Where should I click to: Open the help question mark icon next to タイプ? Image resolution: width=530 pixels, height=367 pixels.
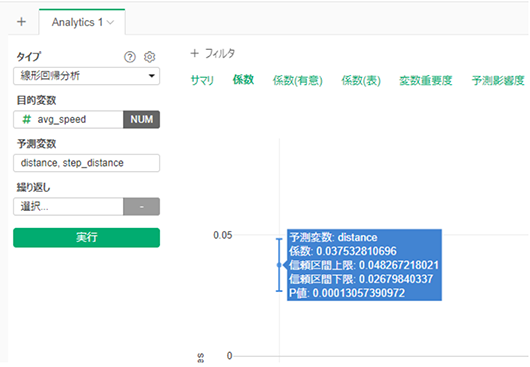[130, 57]
